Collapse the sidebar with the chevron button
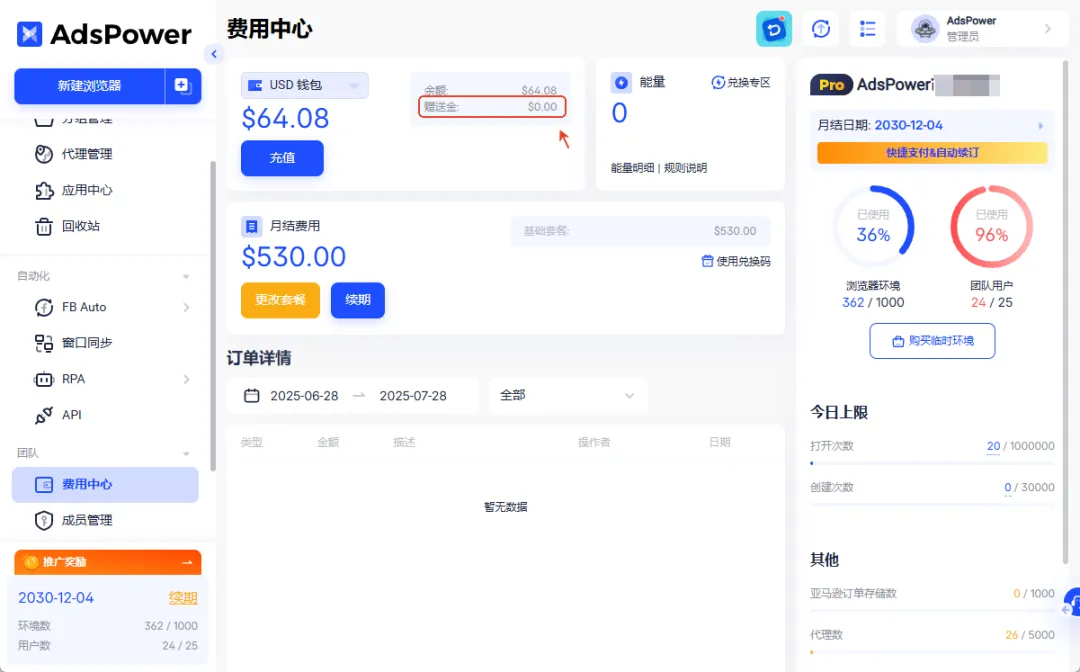The image size is (1080, 672). pyautogui.click(x=214, y=54)
